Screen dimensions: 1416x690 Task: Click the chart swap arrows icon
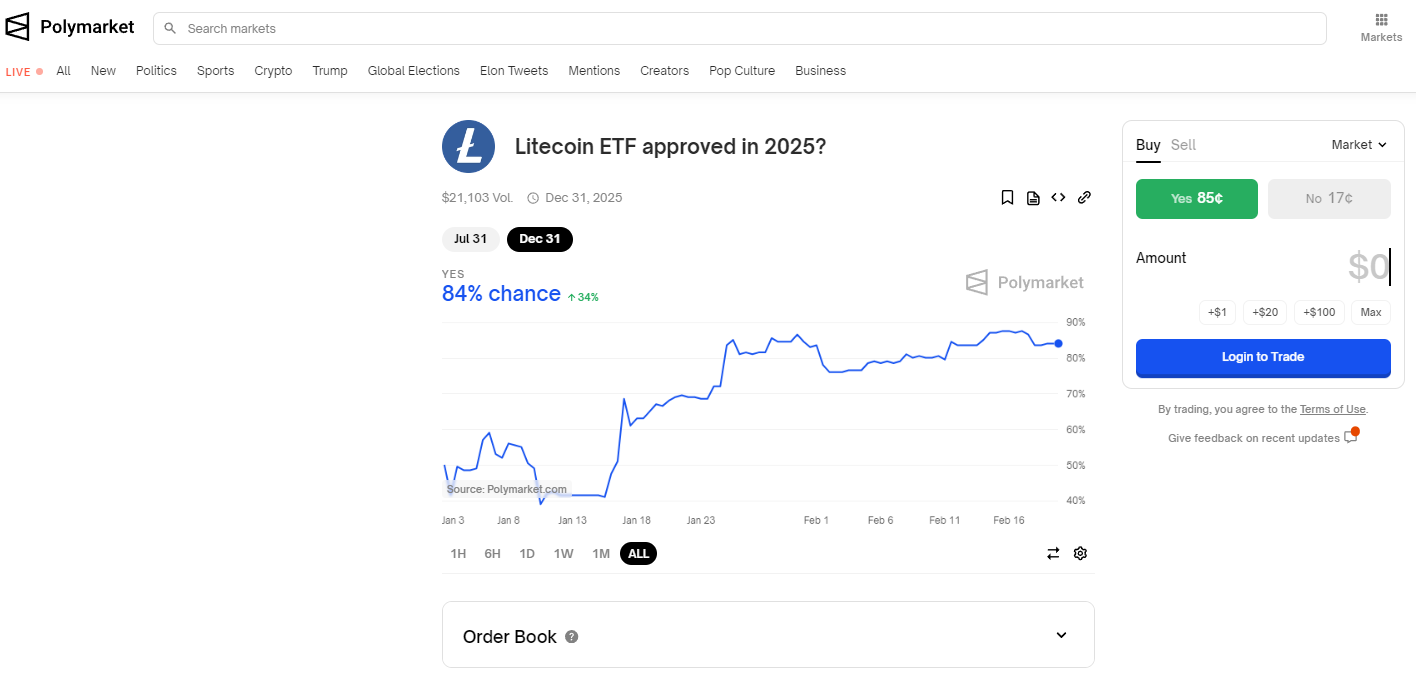1053,554
